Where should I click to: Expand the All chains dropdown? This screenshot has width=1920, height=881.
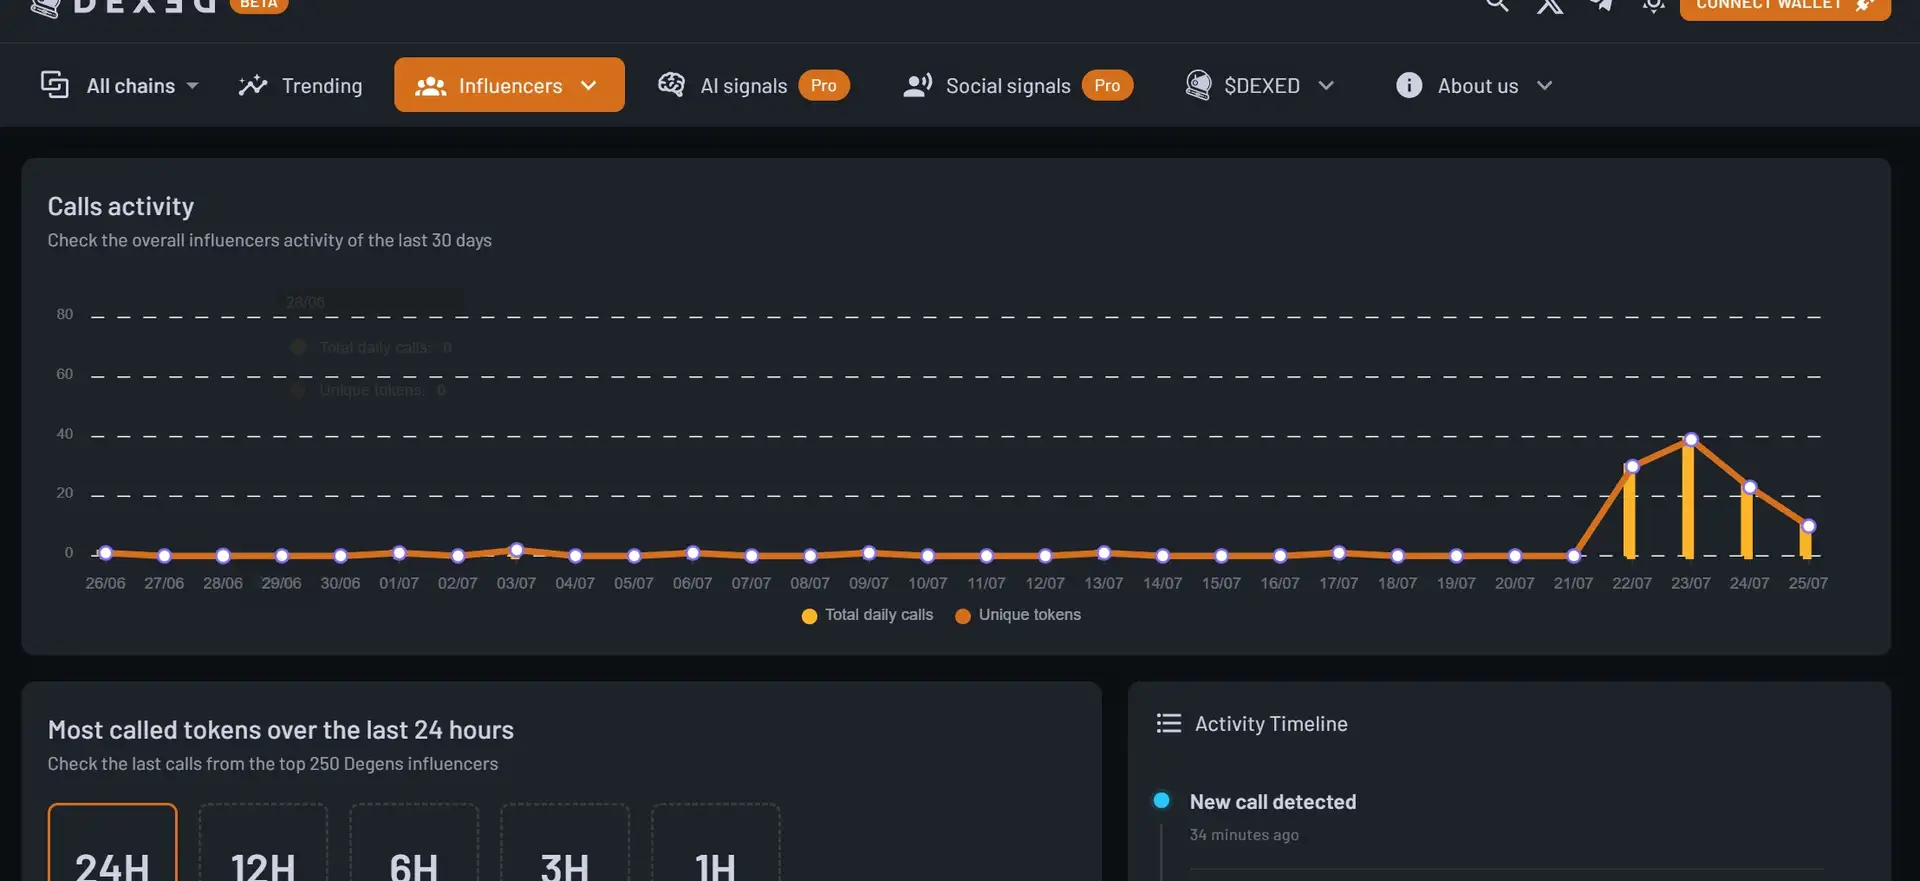[x=120, y=86]
